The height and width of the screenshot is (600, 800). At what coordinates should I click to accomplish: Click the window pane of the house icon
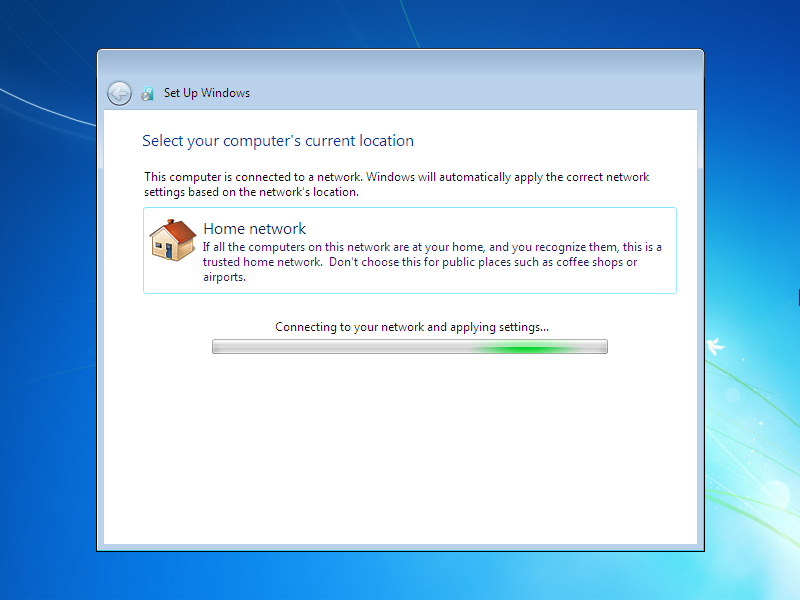[x=159, y=246]
